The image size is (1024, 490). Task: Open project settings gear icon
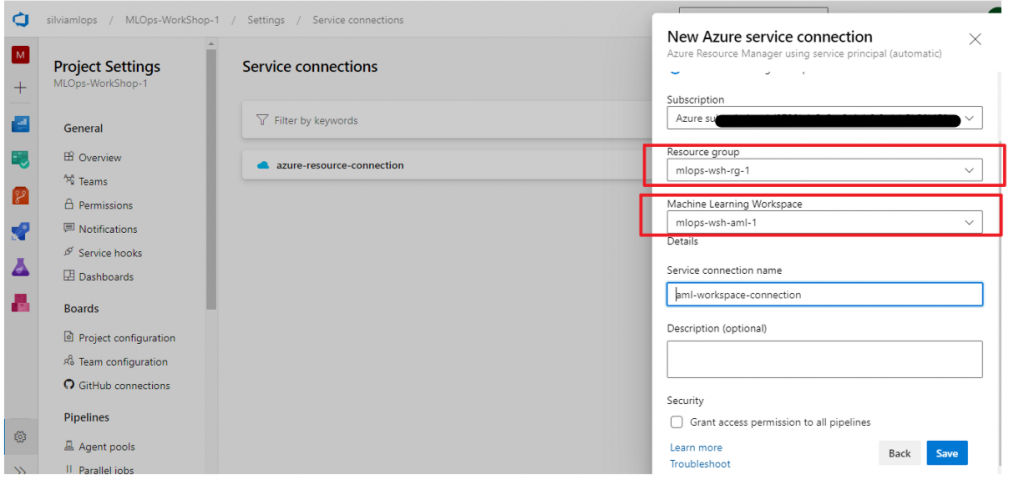click(x=20, y=436)
